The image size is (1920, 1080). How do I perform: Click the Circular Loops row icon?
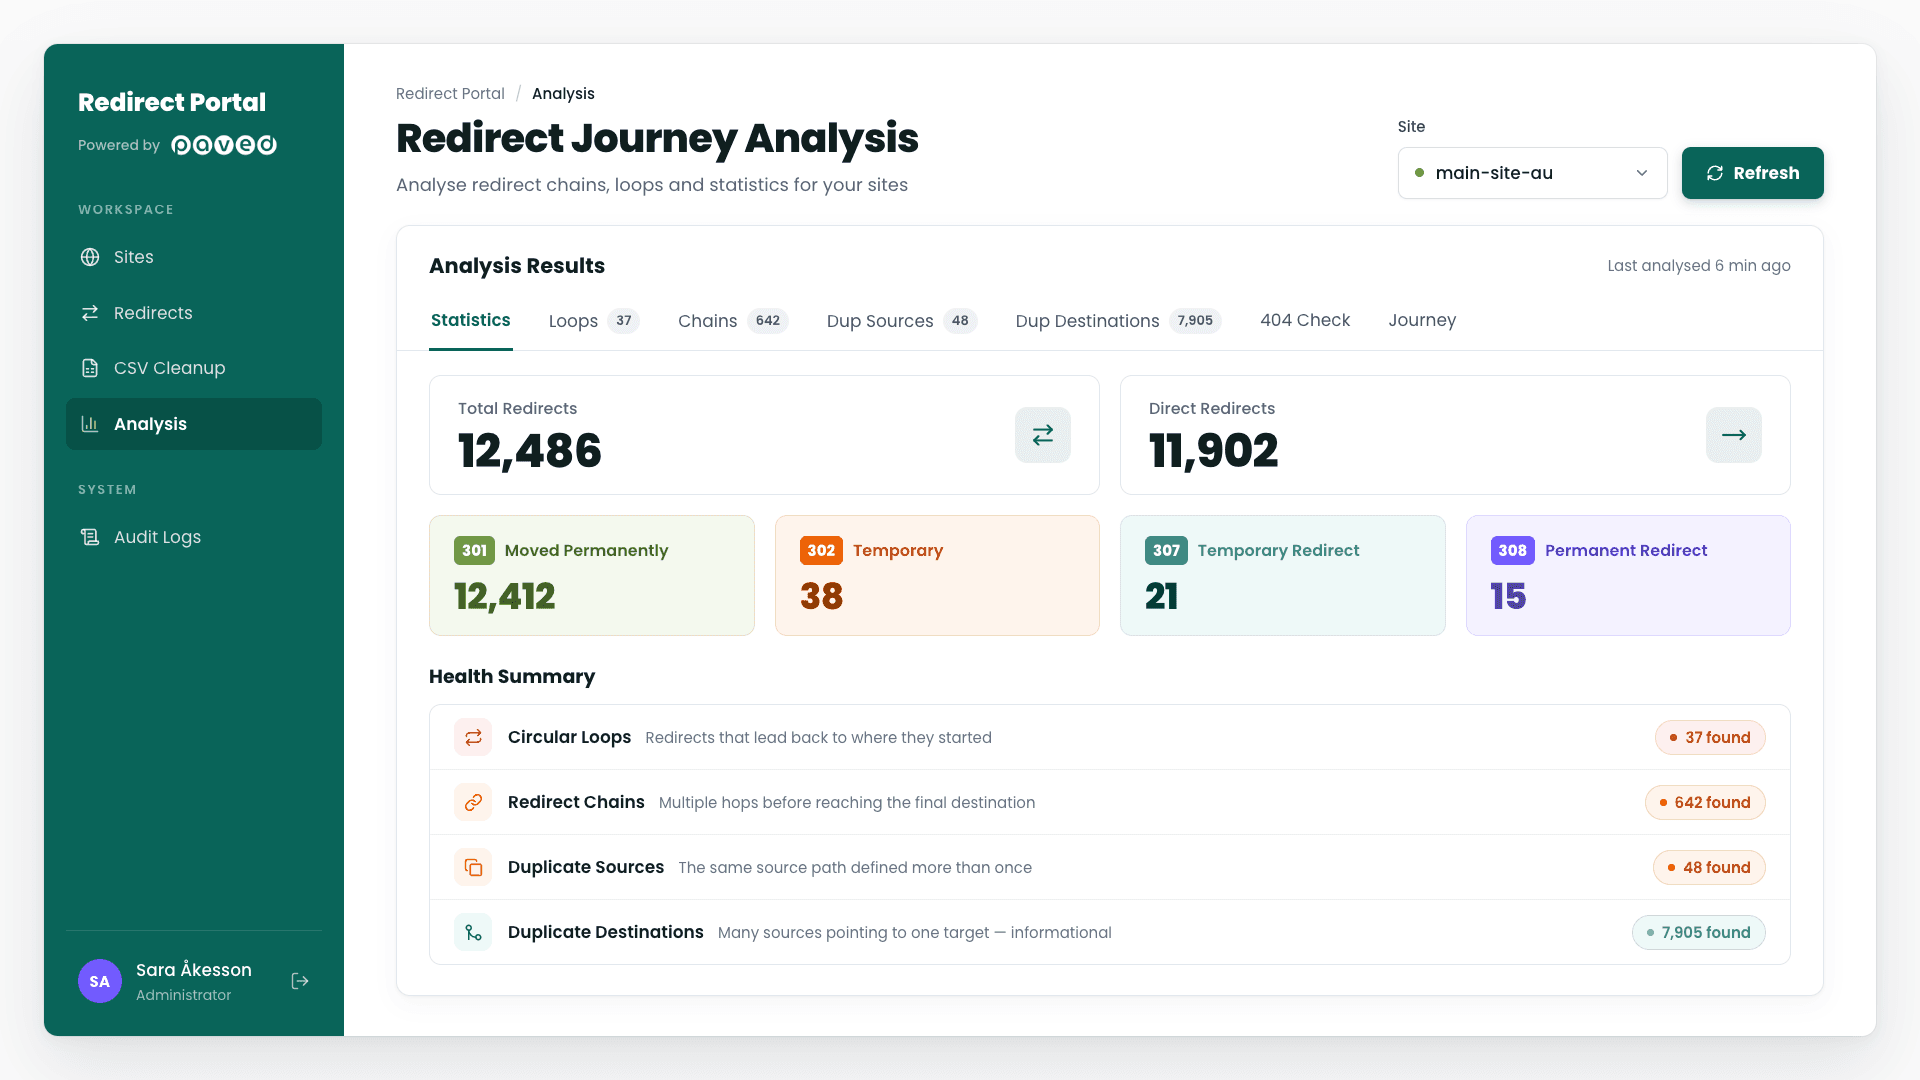click(473, 737)
